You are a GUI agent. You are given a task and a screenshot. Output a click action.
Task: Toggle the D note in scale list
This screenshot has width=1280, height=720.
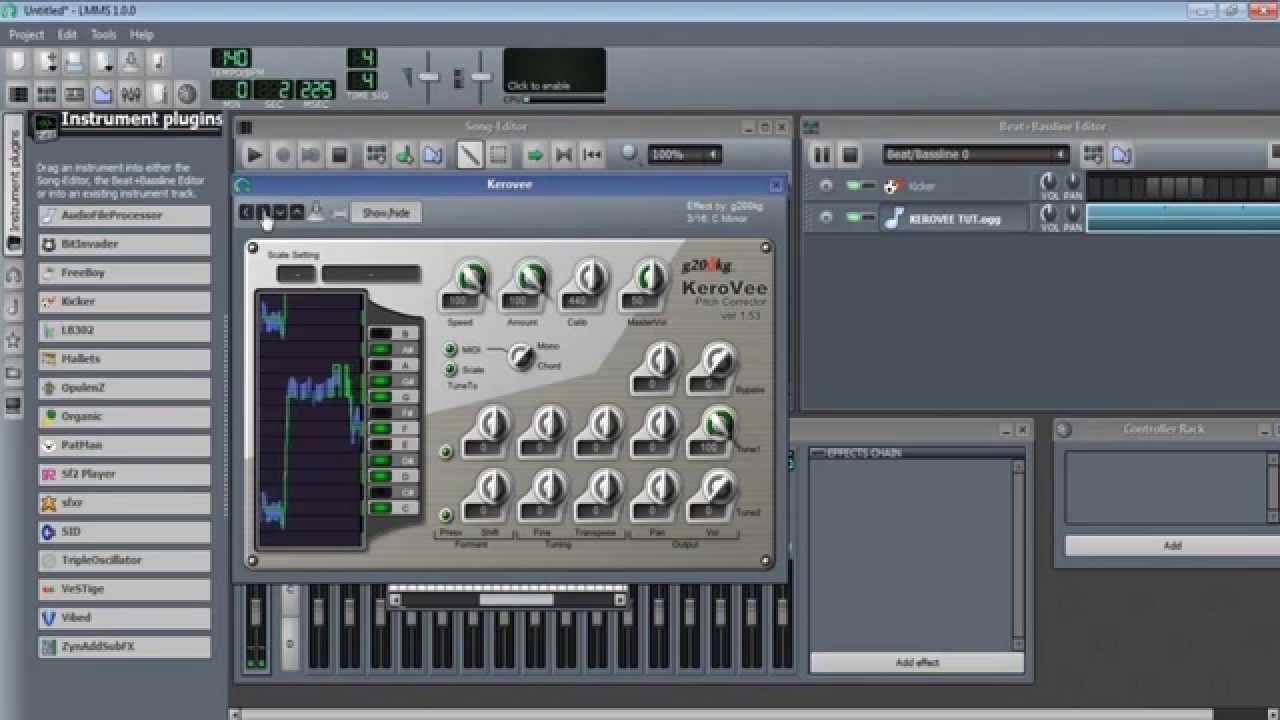pyautogui.click(x=392, y=477)
